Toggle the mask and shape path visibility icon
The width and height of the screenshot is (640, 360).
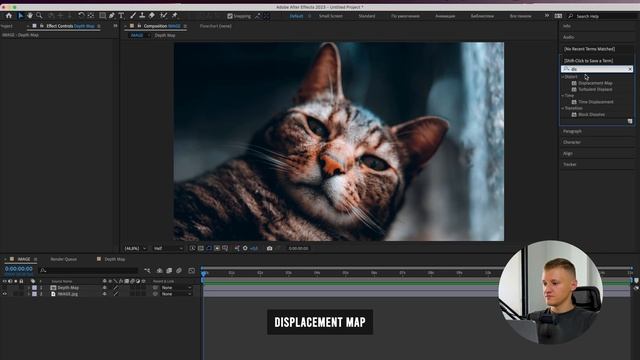pos(209,248)
